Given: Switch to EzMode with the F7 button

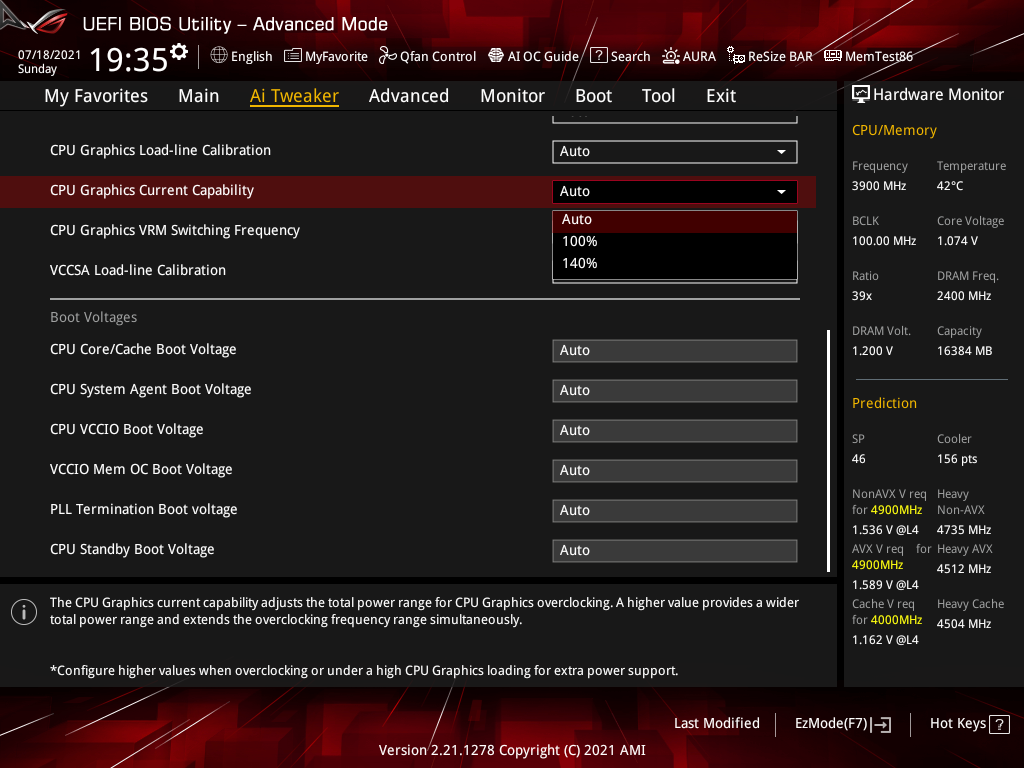Looking at the screenshot, I should (842, 723).
